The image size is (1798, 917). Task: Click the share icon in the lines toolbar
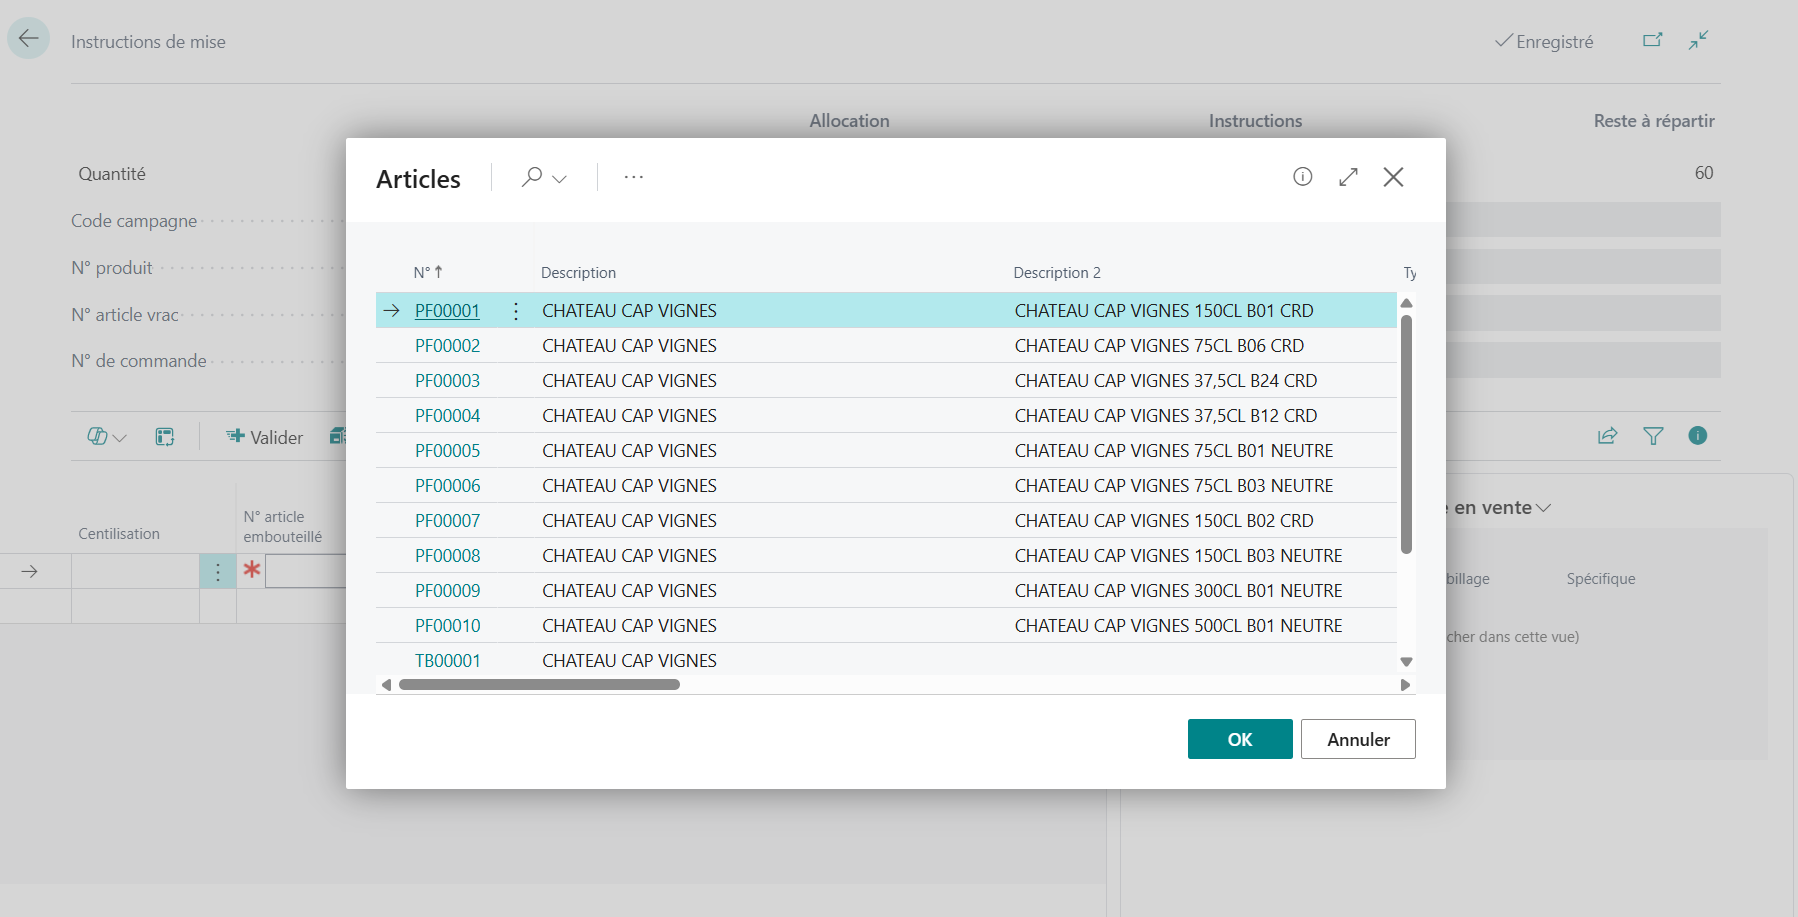pos(1608,436)
